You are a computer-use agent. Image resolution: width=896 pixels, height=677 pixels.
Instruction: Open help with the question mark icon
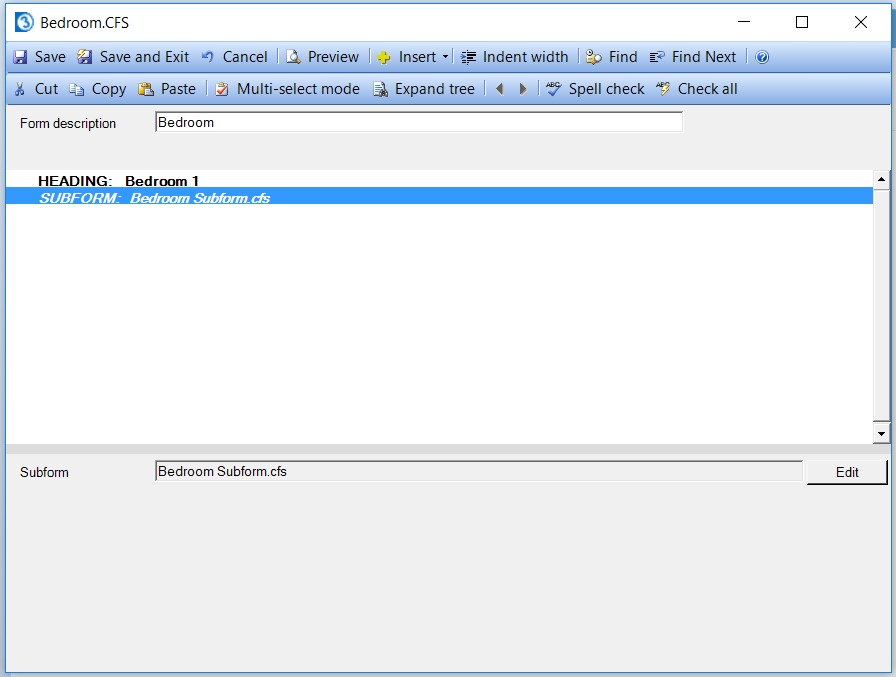point(762,57)
